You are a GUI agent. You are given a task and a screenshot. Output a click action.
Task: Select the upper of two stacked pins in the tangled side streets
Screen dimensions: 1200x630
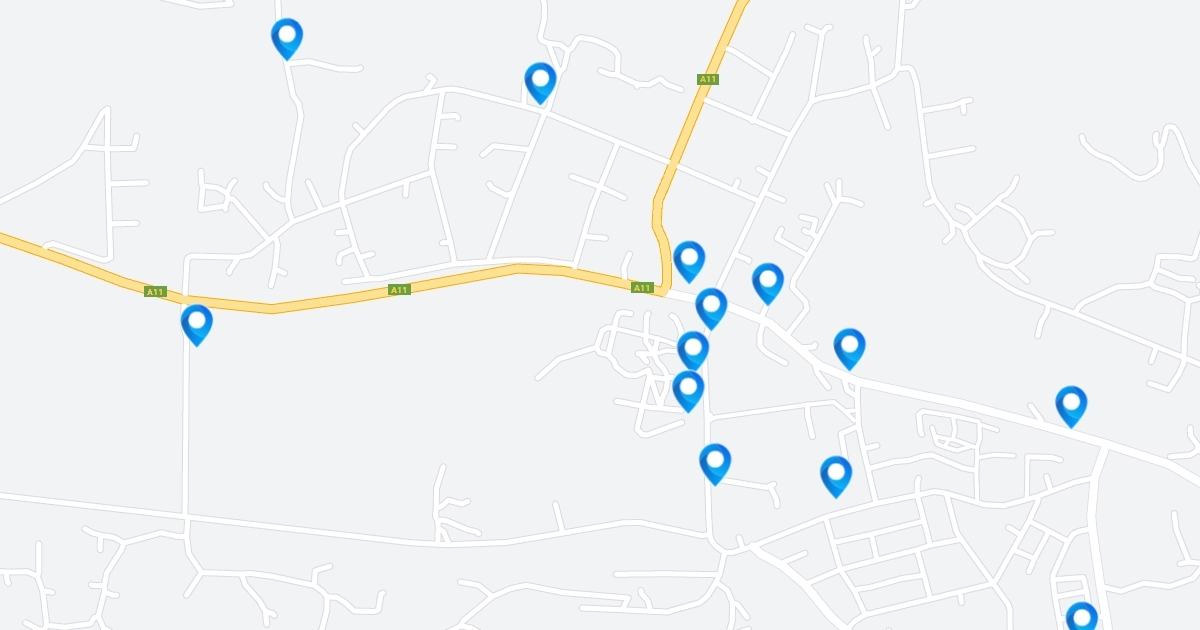tap(693, 351)
